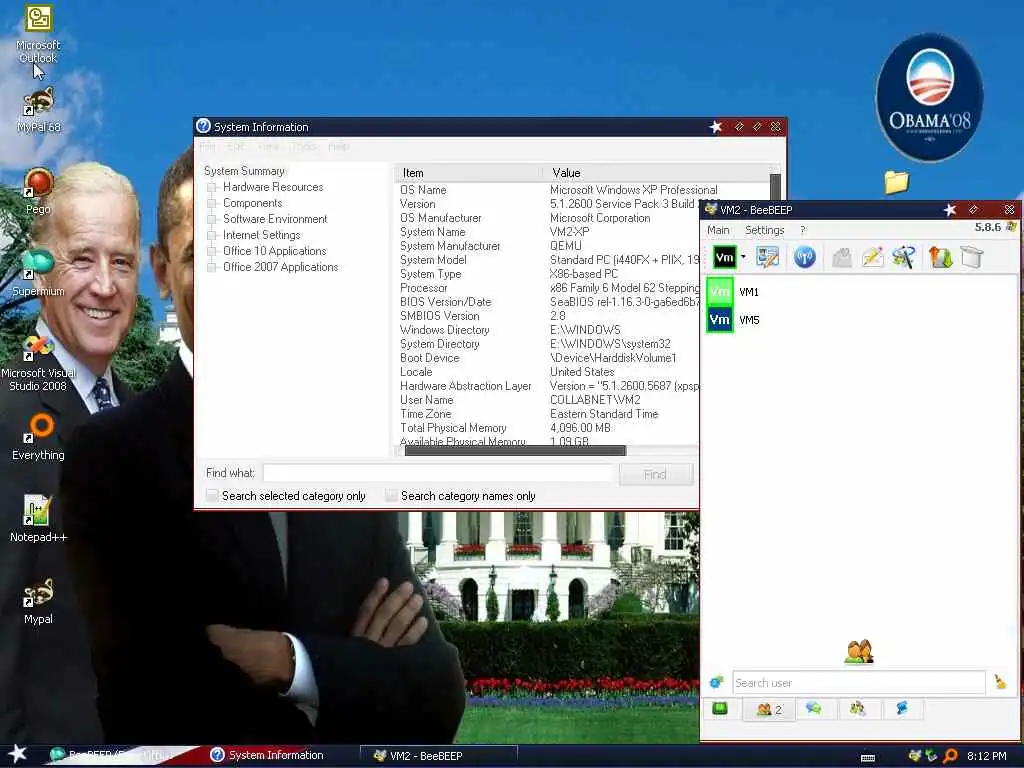This screenshot has width=1024, height=768.
Task: Click the BeeBEEP 5.8.6 version label icon
Action: point(1011,227)
